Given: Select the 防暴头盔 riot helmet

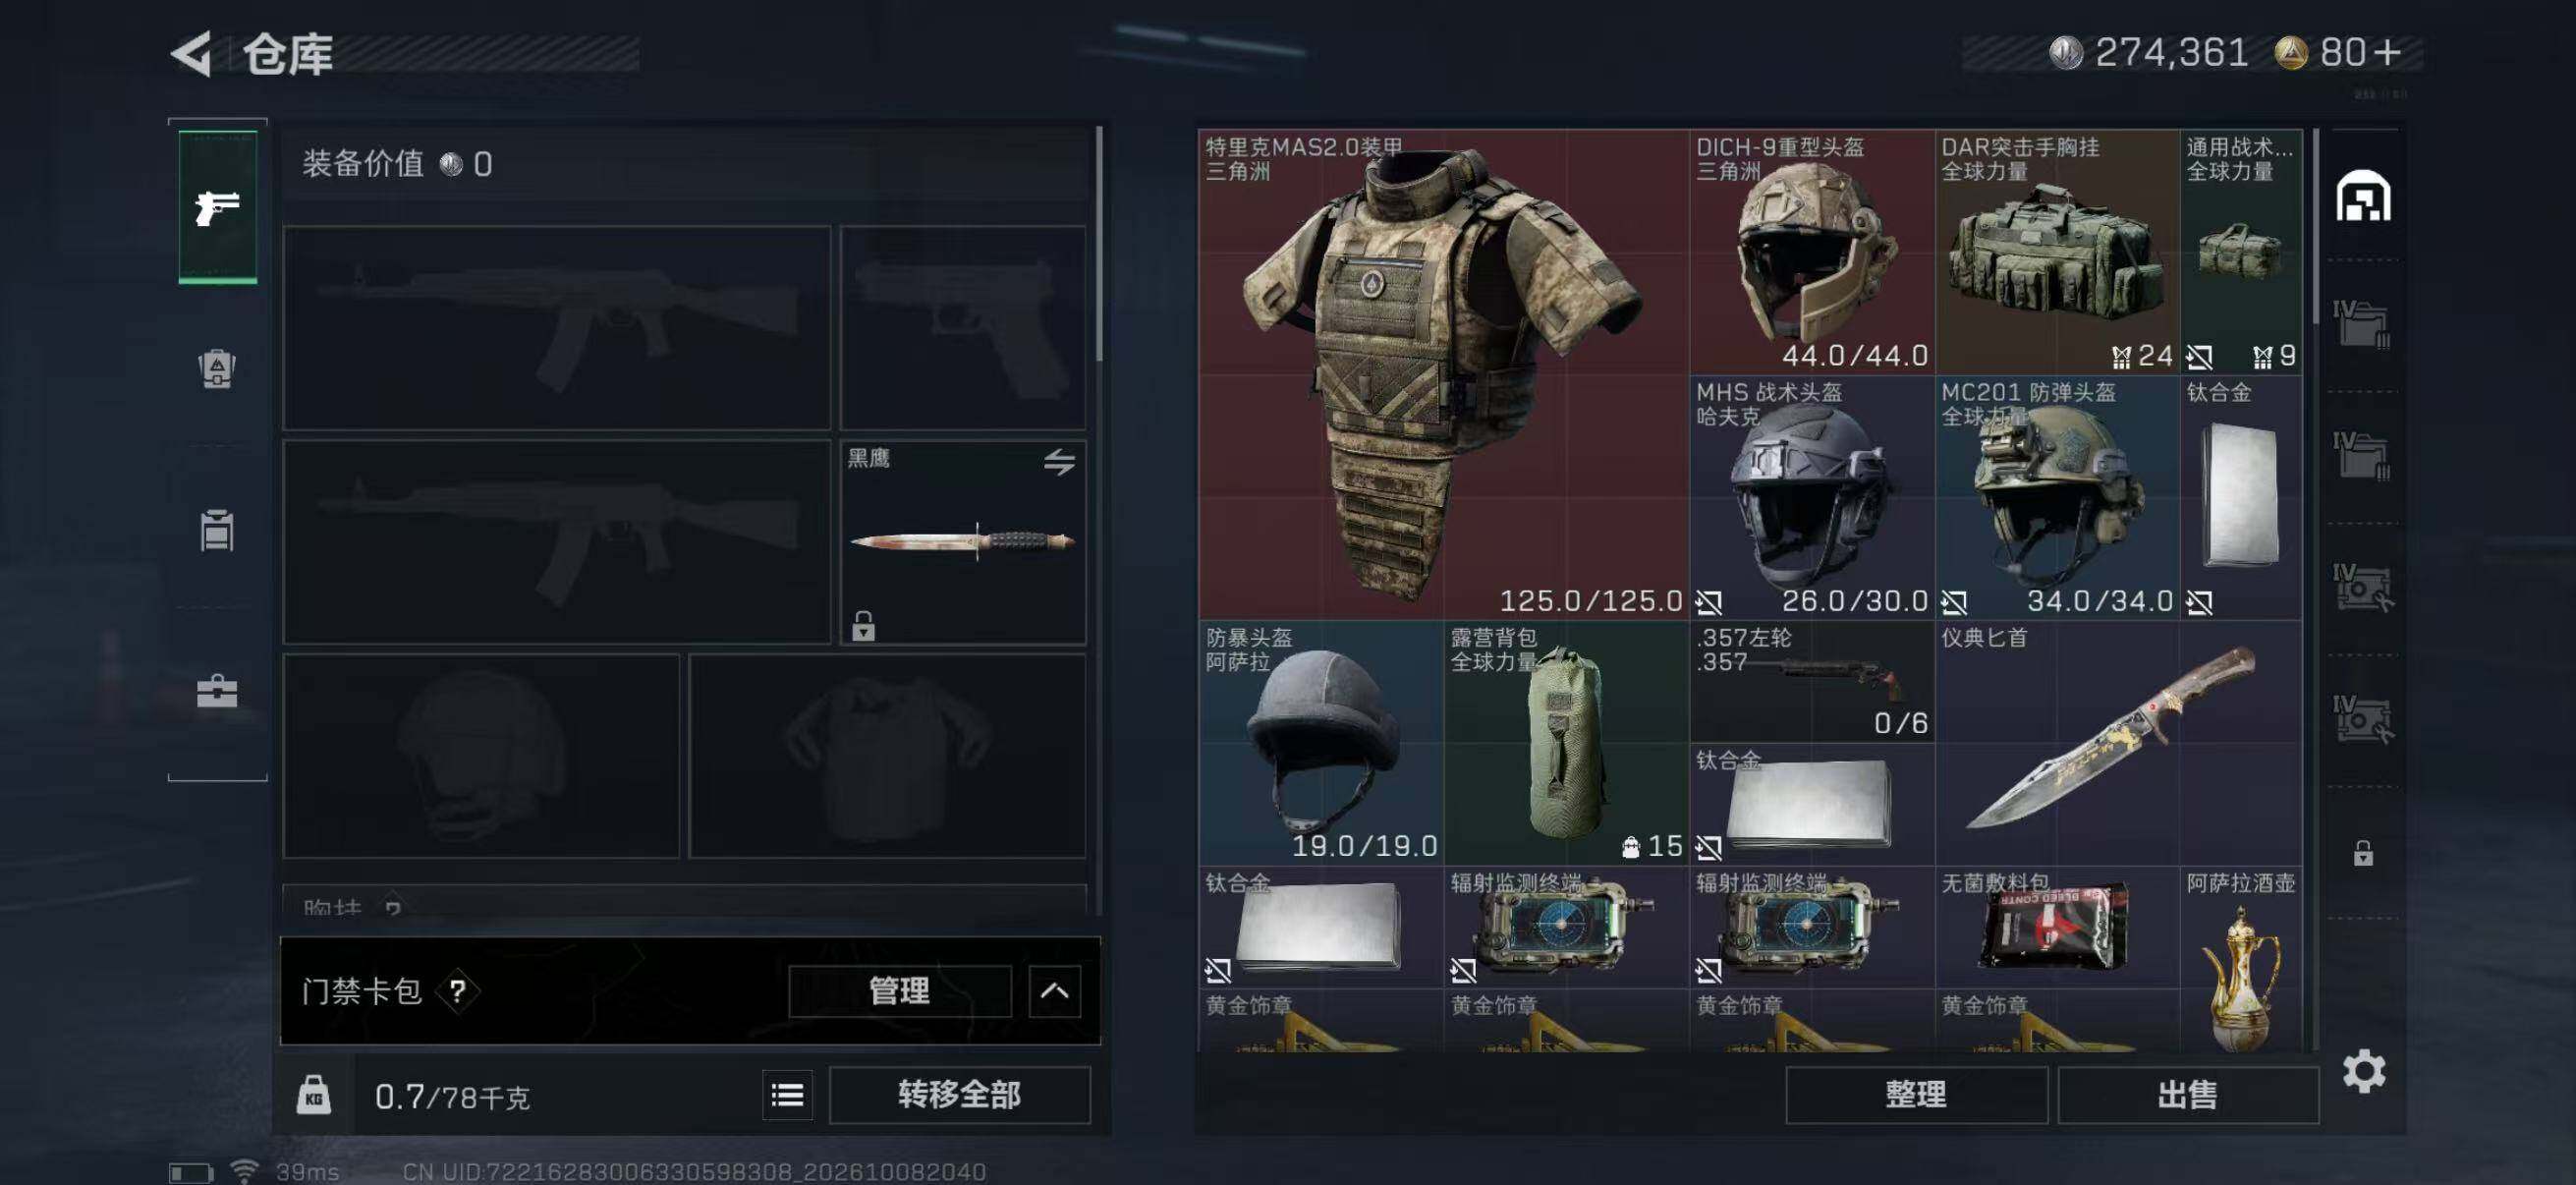Looking at the screenshot, I should click(x=1321, y=743).
